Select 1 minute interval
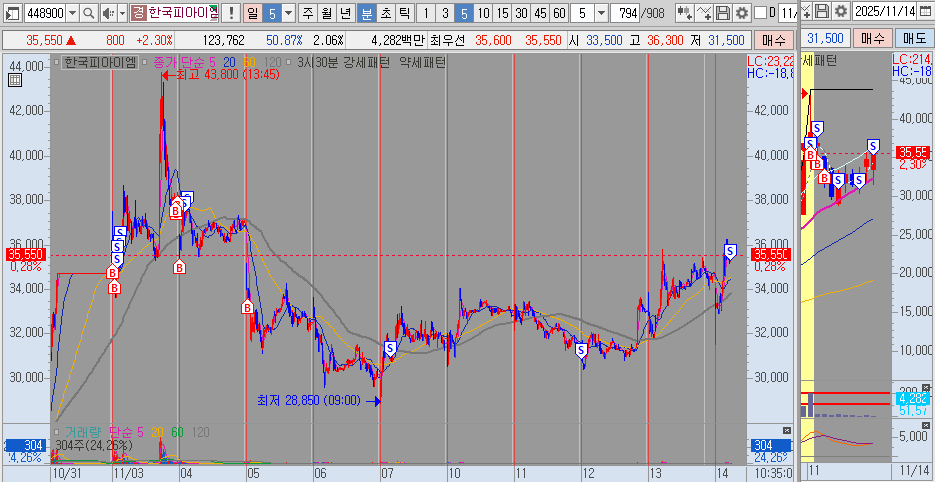Screen dimensions: 935x482 tap(426, 13)
